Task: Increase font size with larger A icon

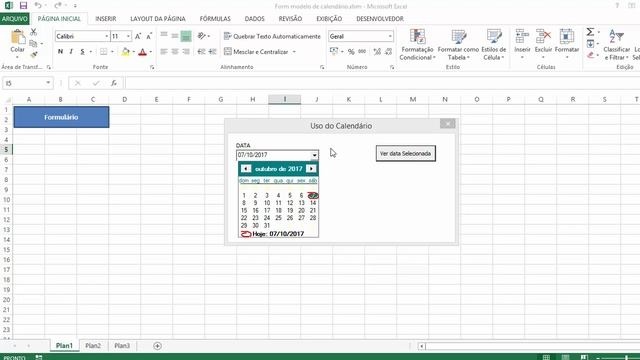Action: [138, 36]
